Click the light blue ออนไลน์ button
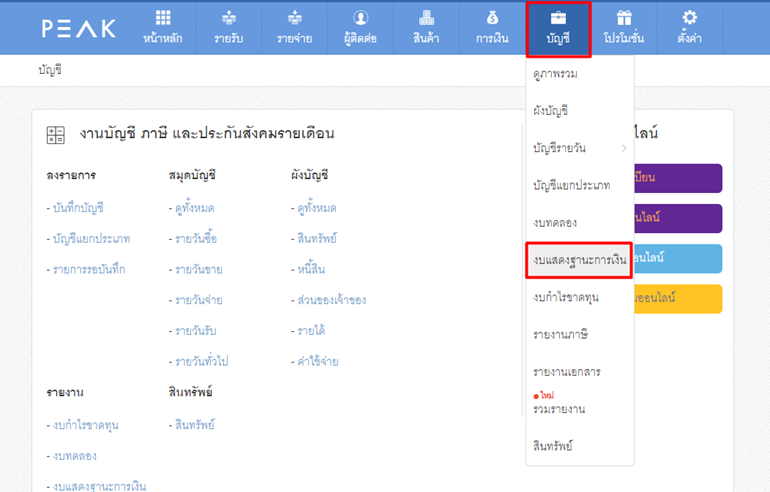Screen dimensions: 770x492 (678, 258)
